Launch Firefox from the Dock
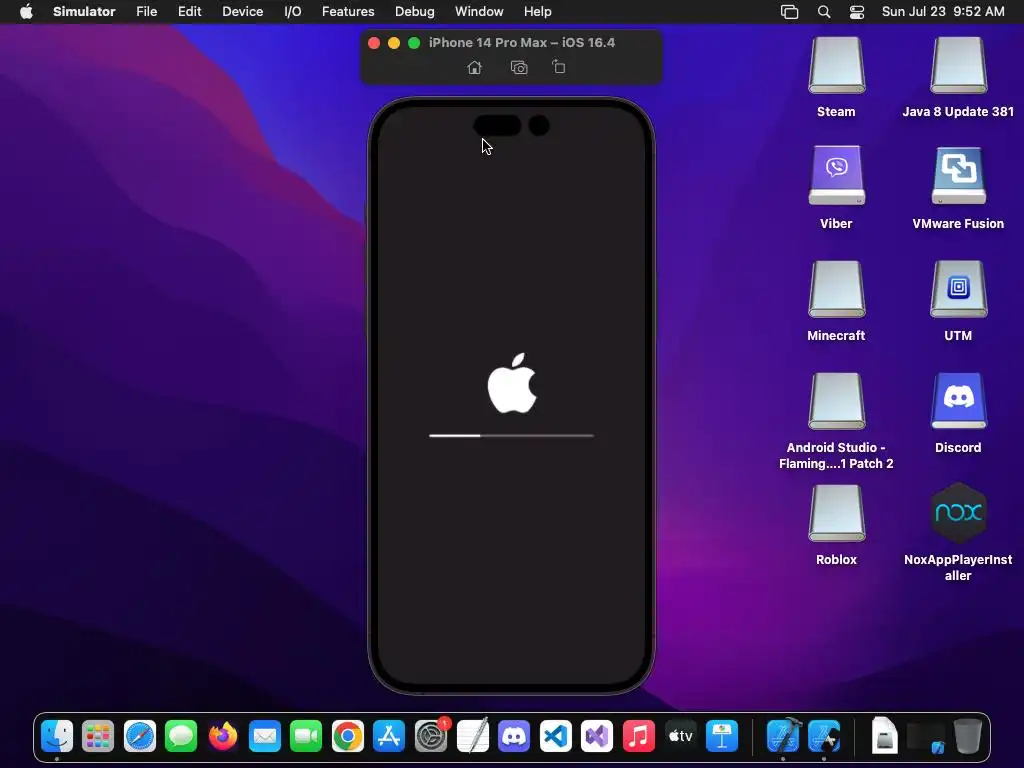Viewport: 1024px width, 768px height. coord(223,736)
